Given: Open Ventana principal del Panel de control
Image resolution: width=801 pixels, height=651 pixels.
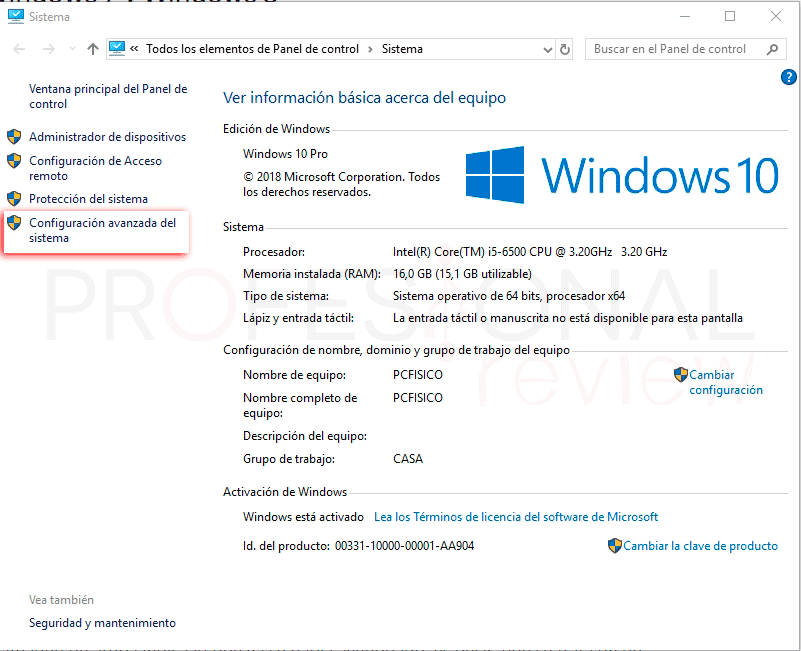Looking at the screenshot, I should click(108, 96).
